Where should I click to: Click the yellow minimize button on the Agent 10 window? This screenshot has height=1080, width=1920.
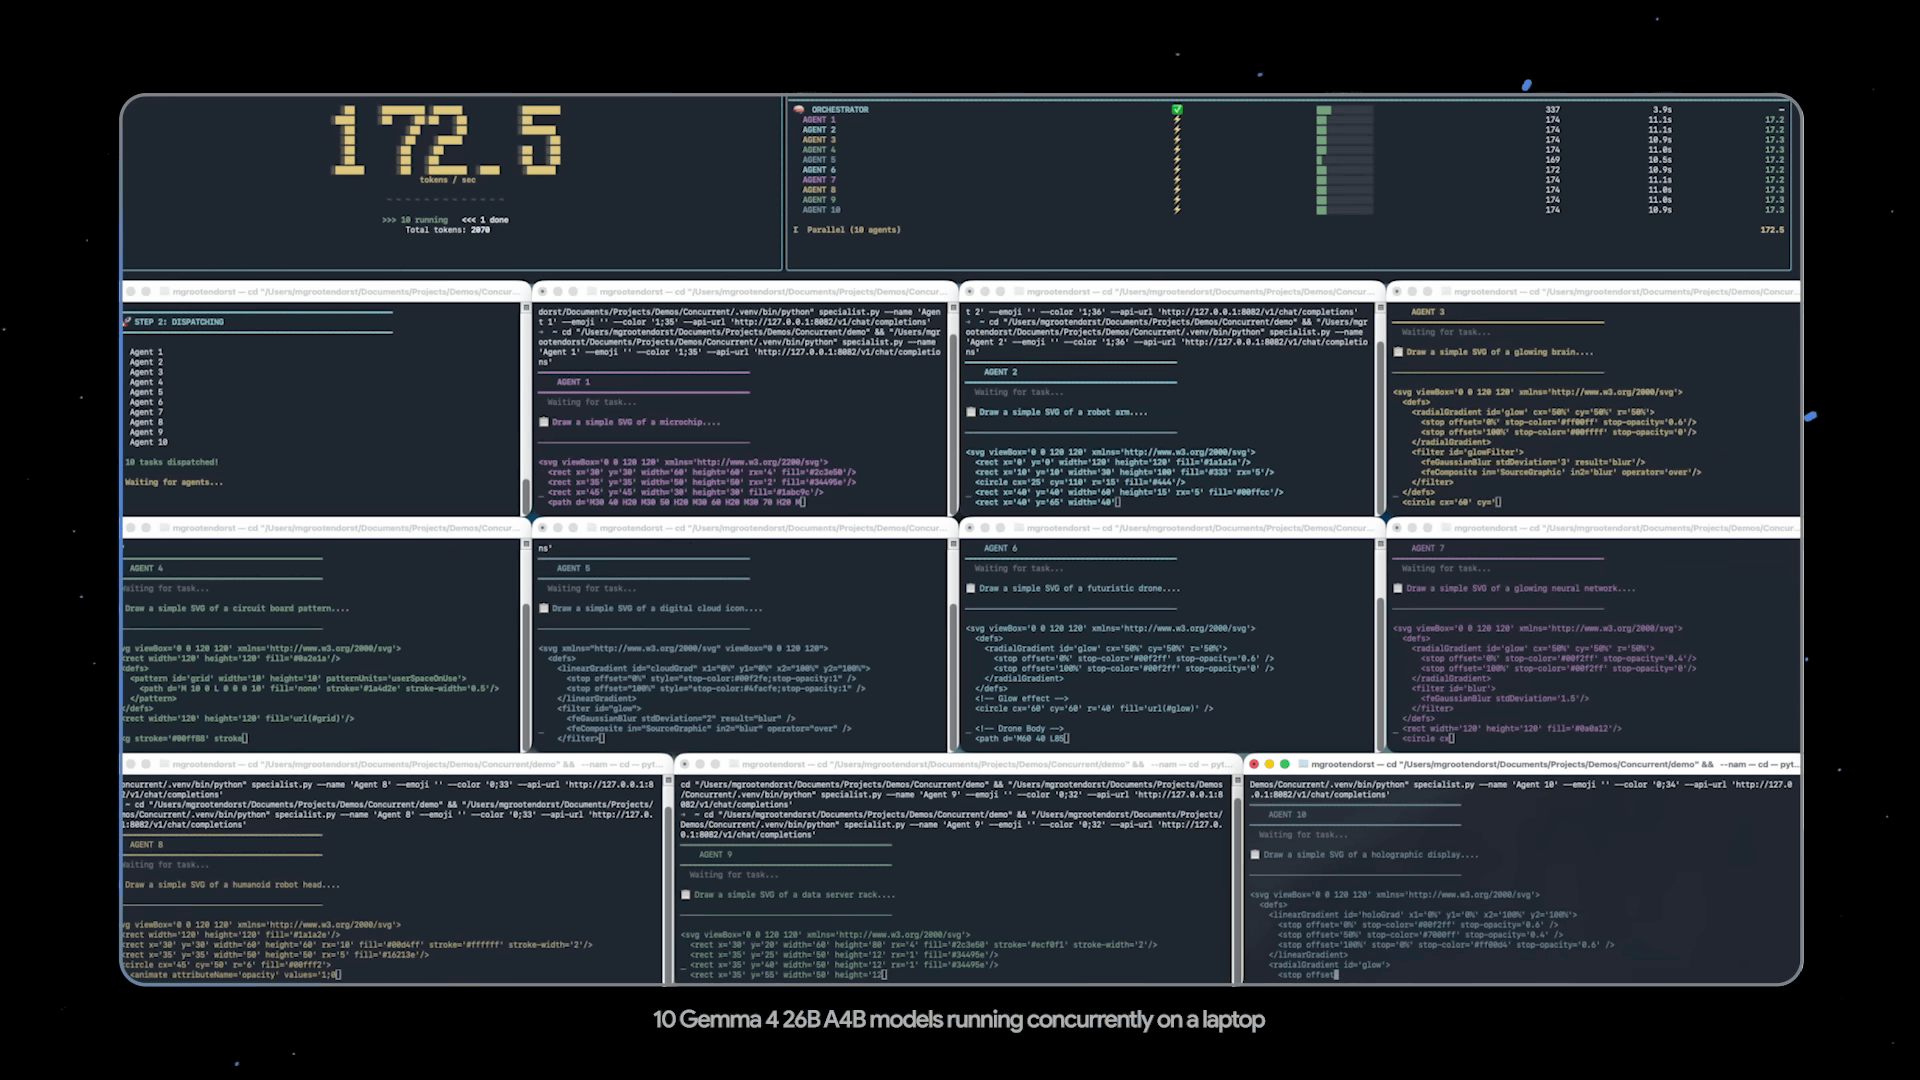pos(1269,764)
